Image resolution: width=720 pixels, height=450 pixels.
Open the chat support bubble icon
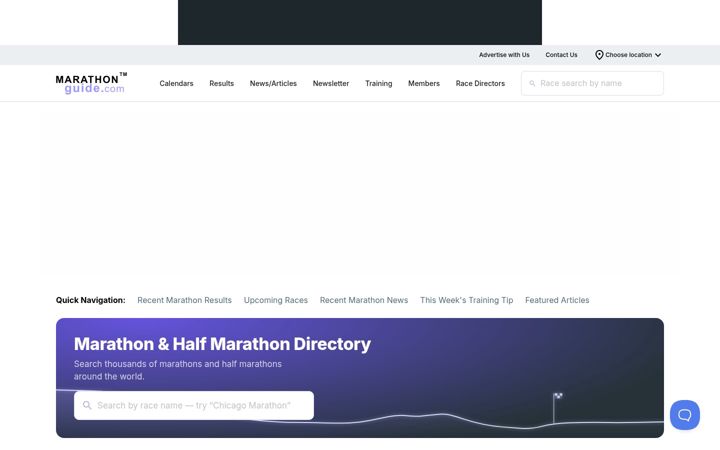click(x=685, y=415)
